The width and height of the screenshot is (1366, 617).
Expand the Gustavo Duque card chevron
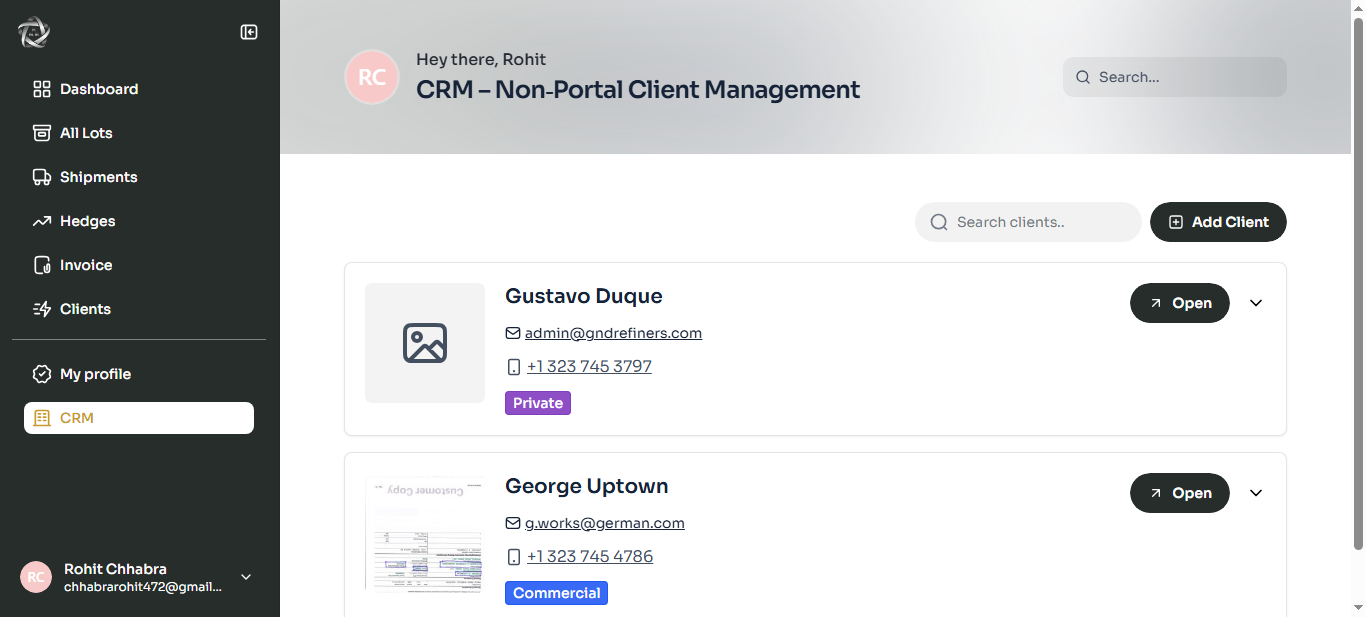point(1256,303)
